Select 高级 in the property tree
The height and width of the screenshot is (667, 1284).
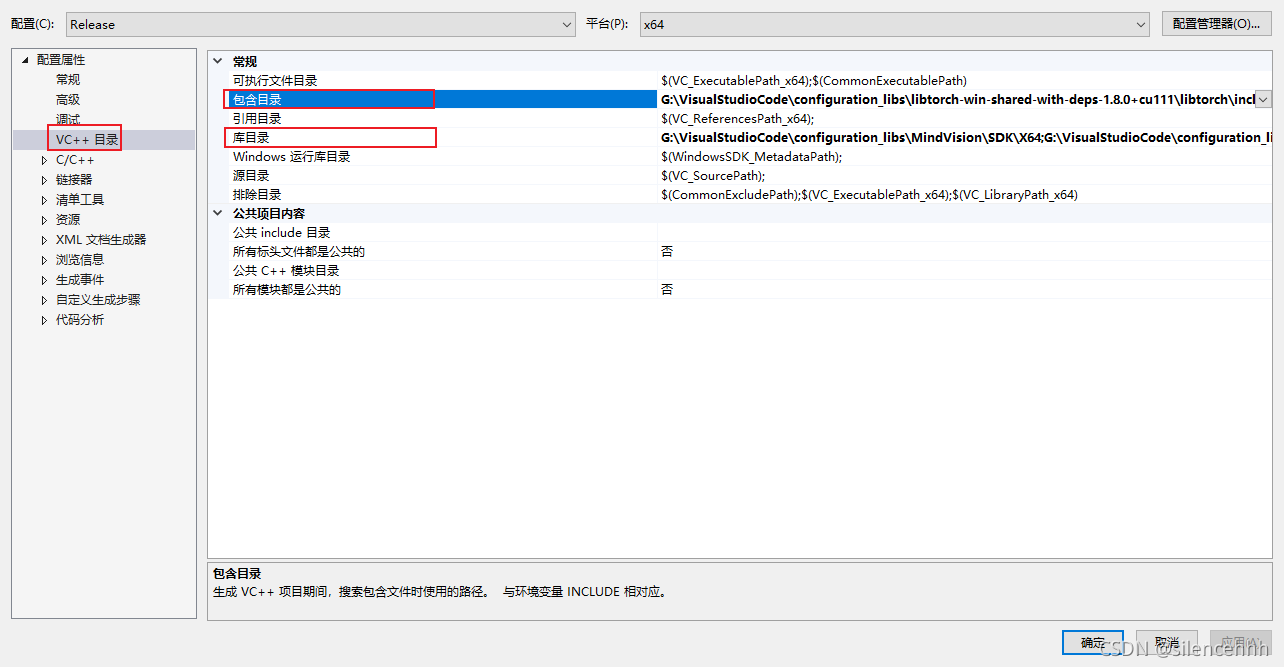[68, 100]
